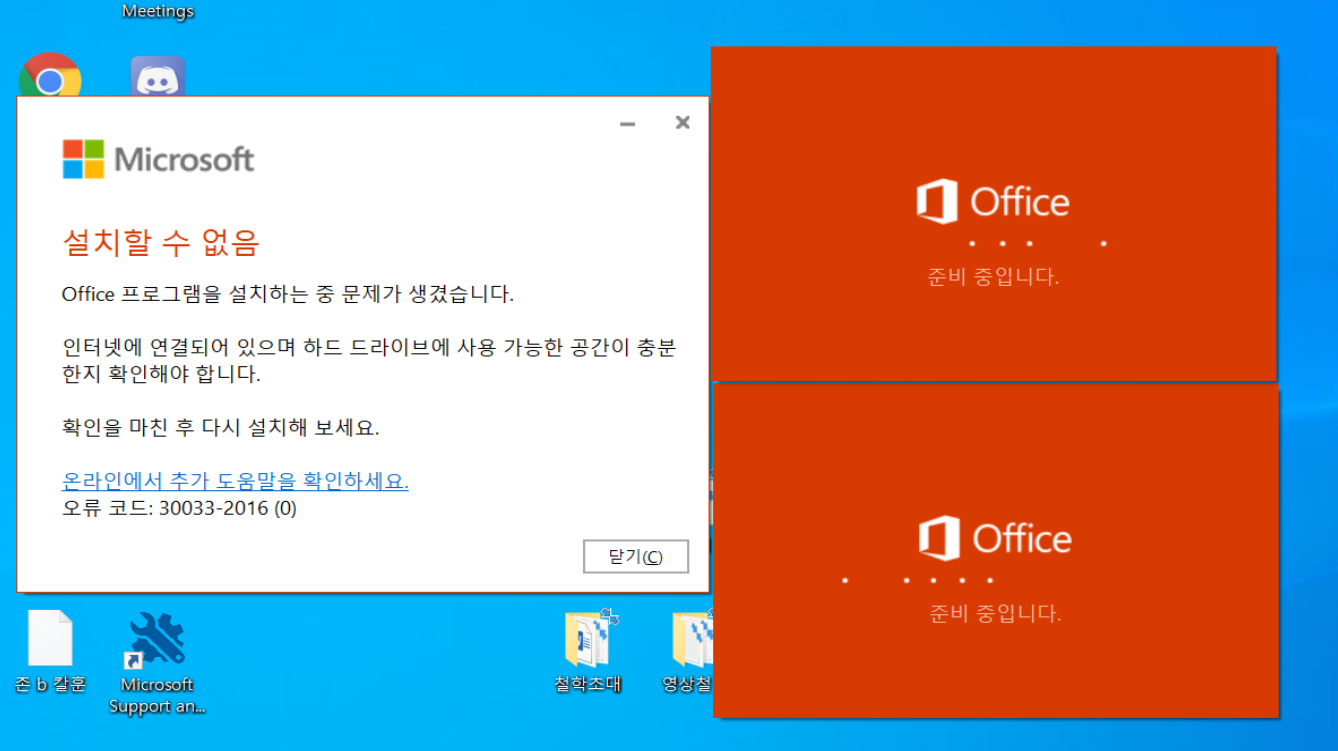Click the Office 프로그램을 설치하는 중 문제가 생겼습니다 message

pyautogui.click(x=288, y=294)
